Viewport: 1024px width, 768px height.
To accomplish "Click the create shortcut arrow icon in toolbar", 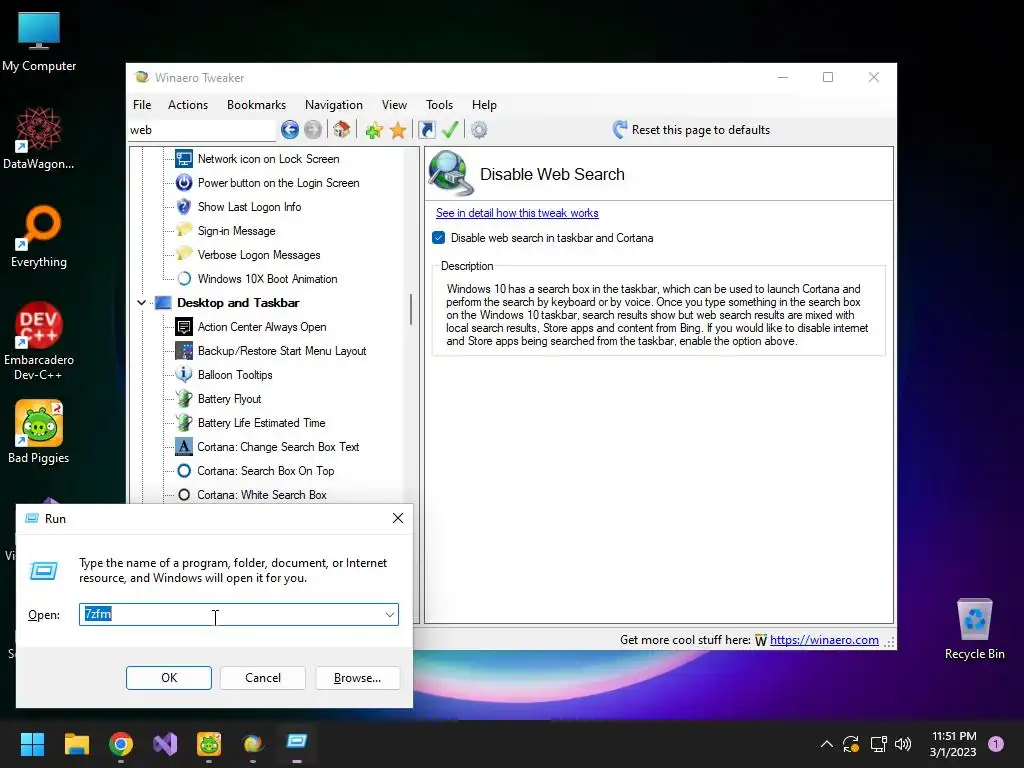I will (x=426, y=130).
